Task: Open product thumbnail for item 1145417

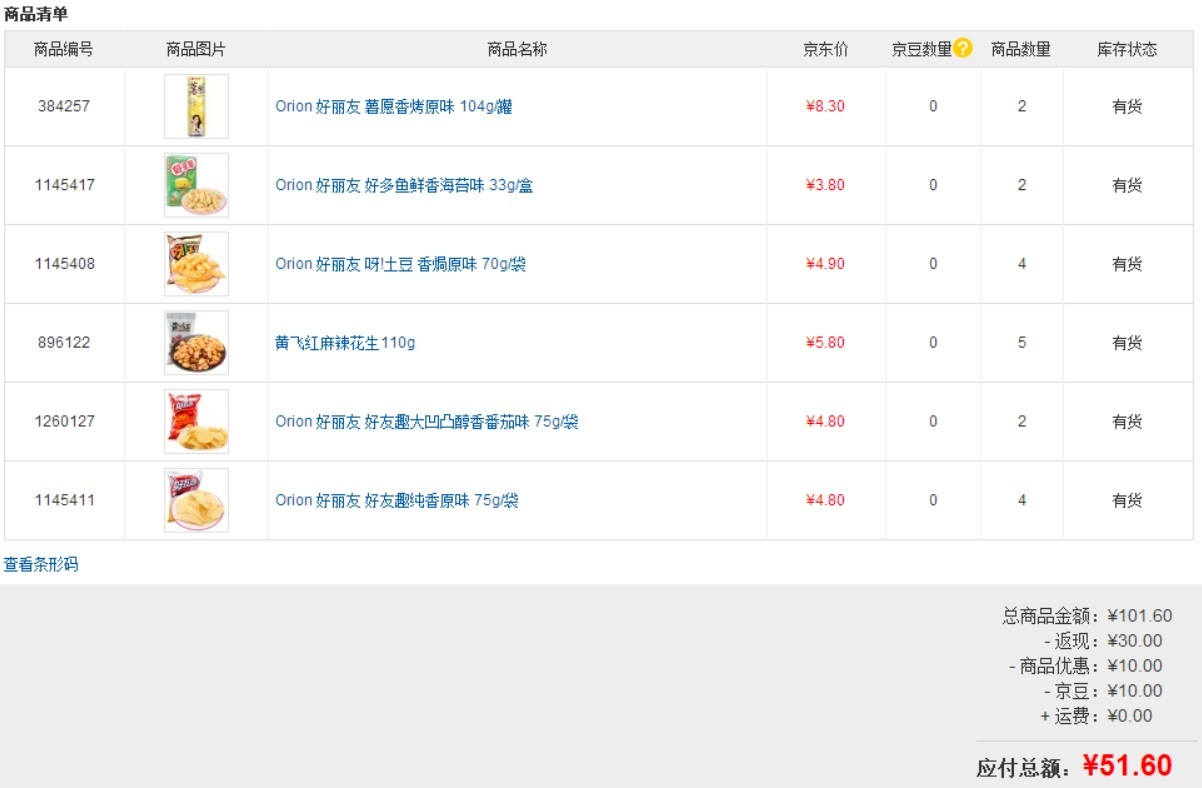Action: [196, 185]
